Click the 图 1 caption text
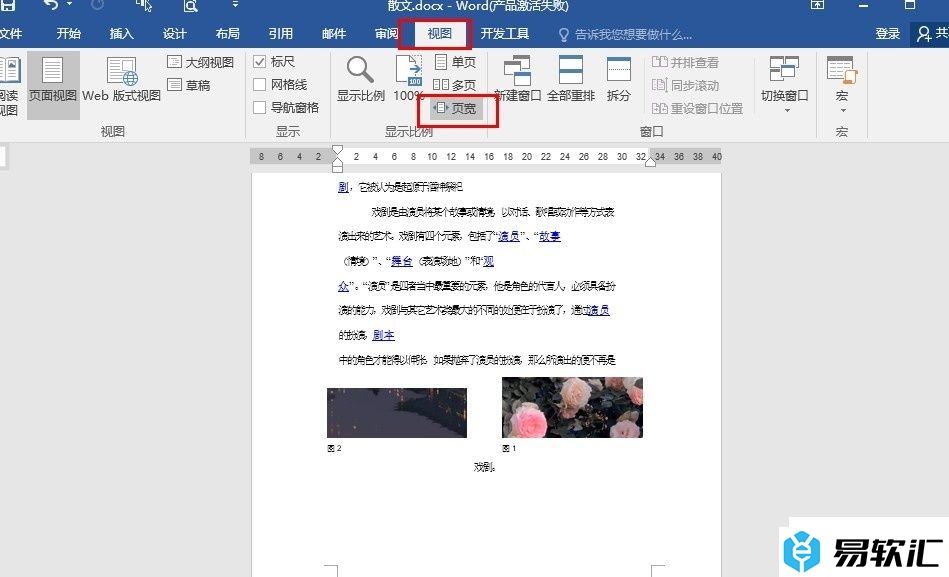 (x=509, y=448)
